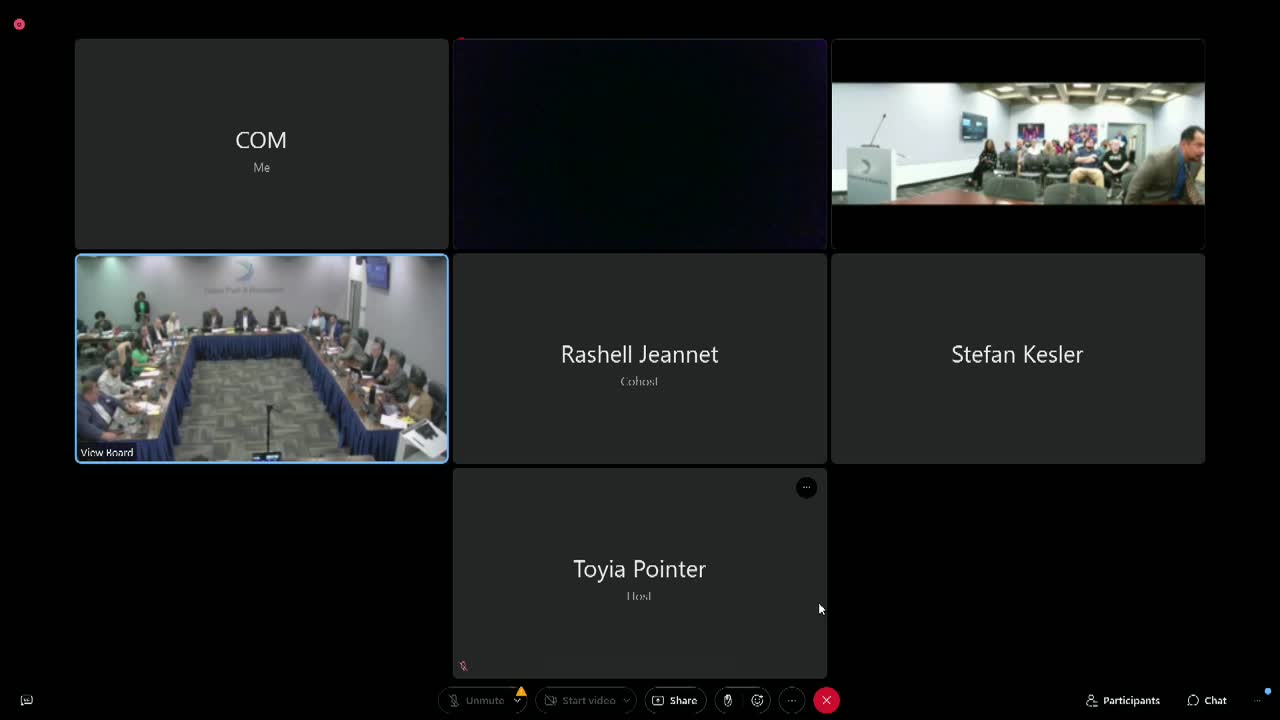Expand video options arrow beside Start video
Screen dimensions: 1280x720
(627, 700)
